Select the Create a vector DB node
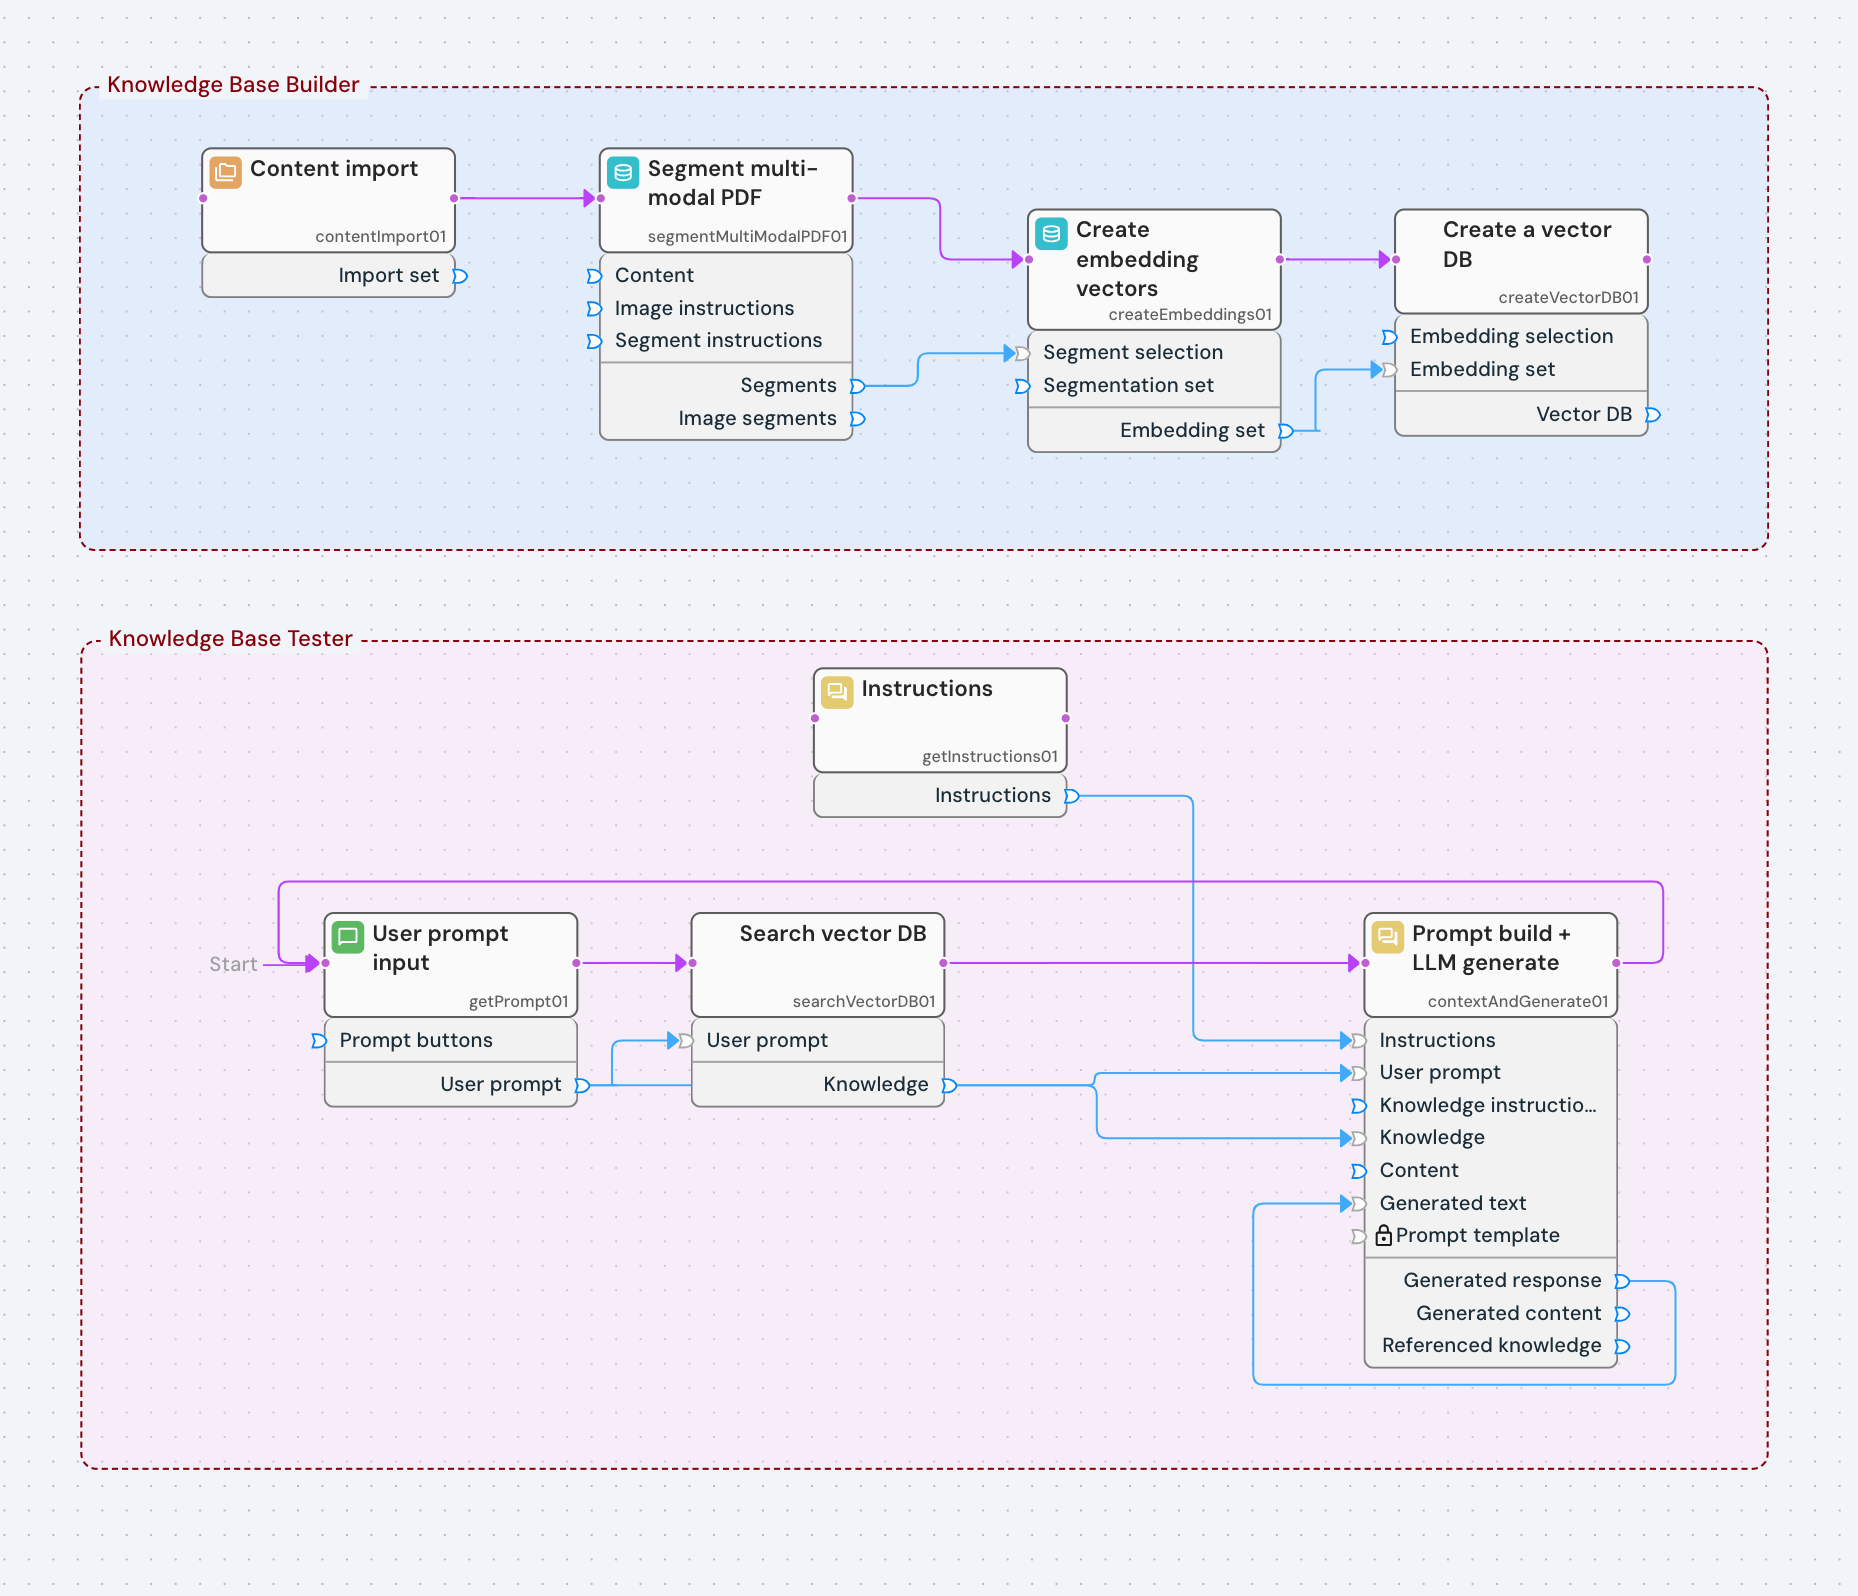1858x1596 pixels. 1520,260
